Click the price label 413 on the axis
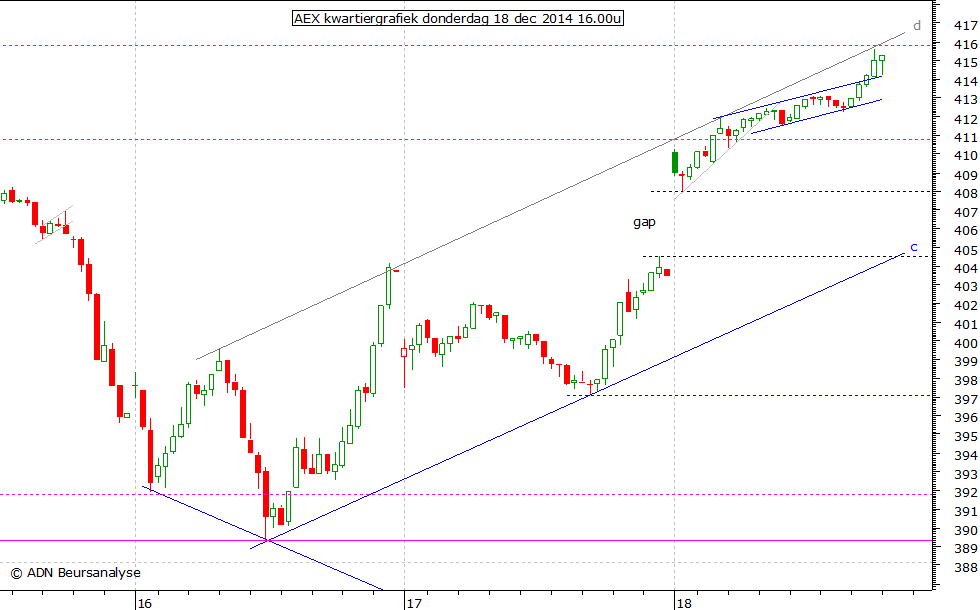This screenshot has height=610, width=980. pyautogui.click(x=966, y=99)
